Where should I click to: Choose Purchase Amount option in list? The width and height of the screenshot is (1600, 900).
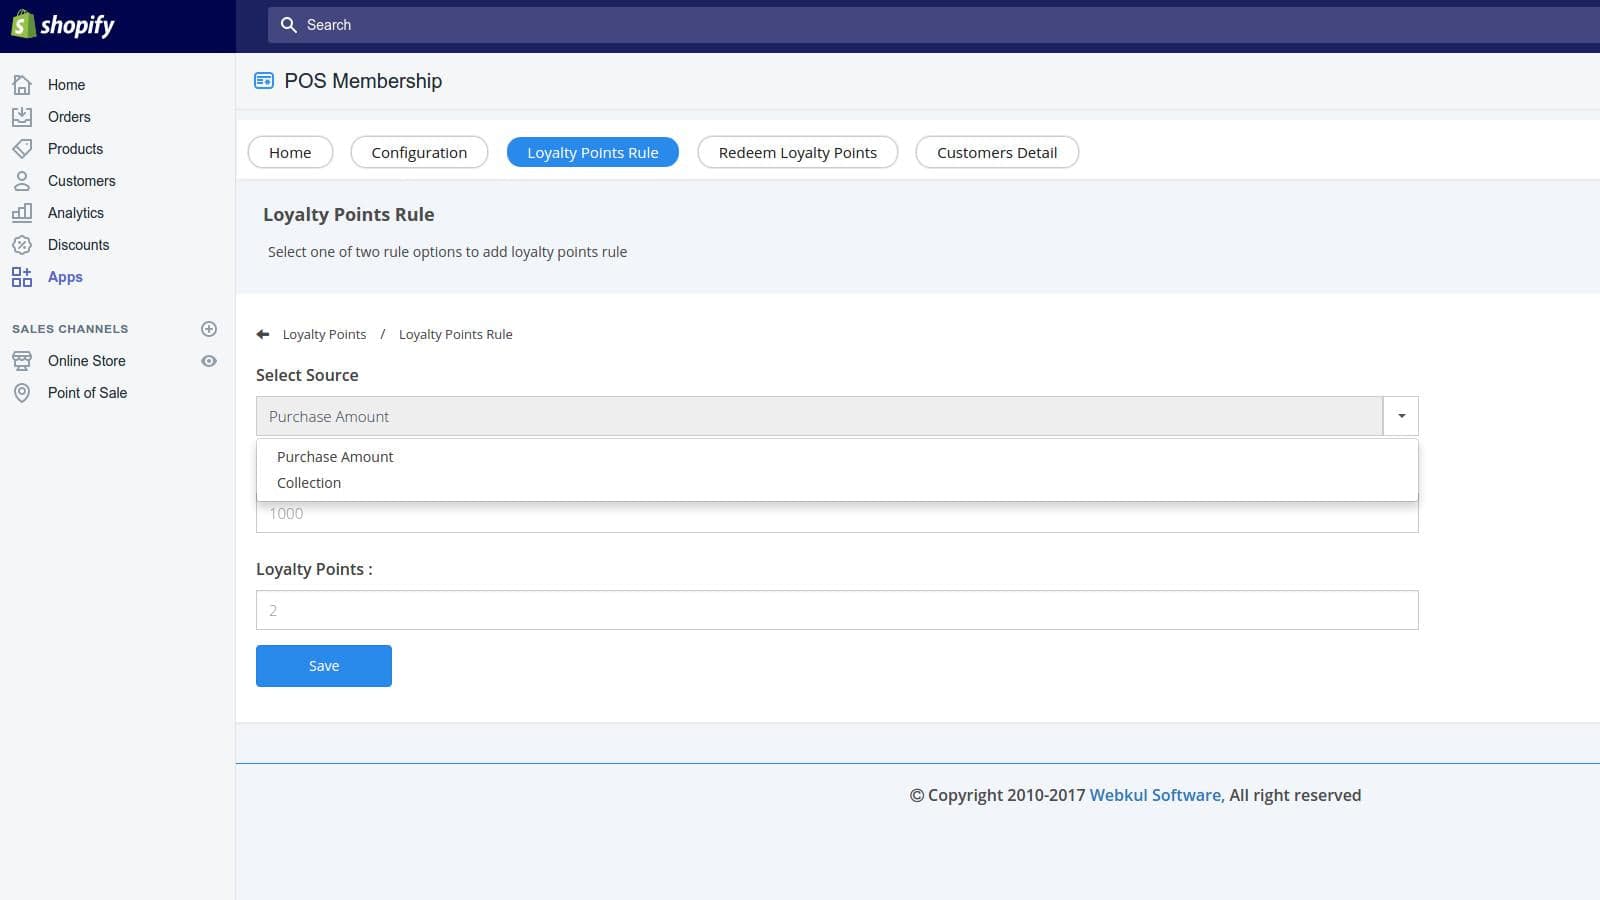click(335, 457)
